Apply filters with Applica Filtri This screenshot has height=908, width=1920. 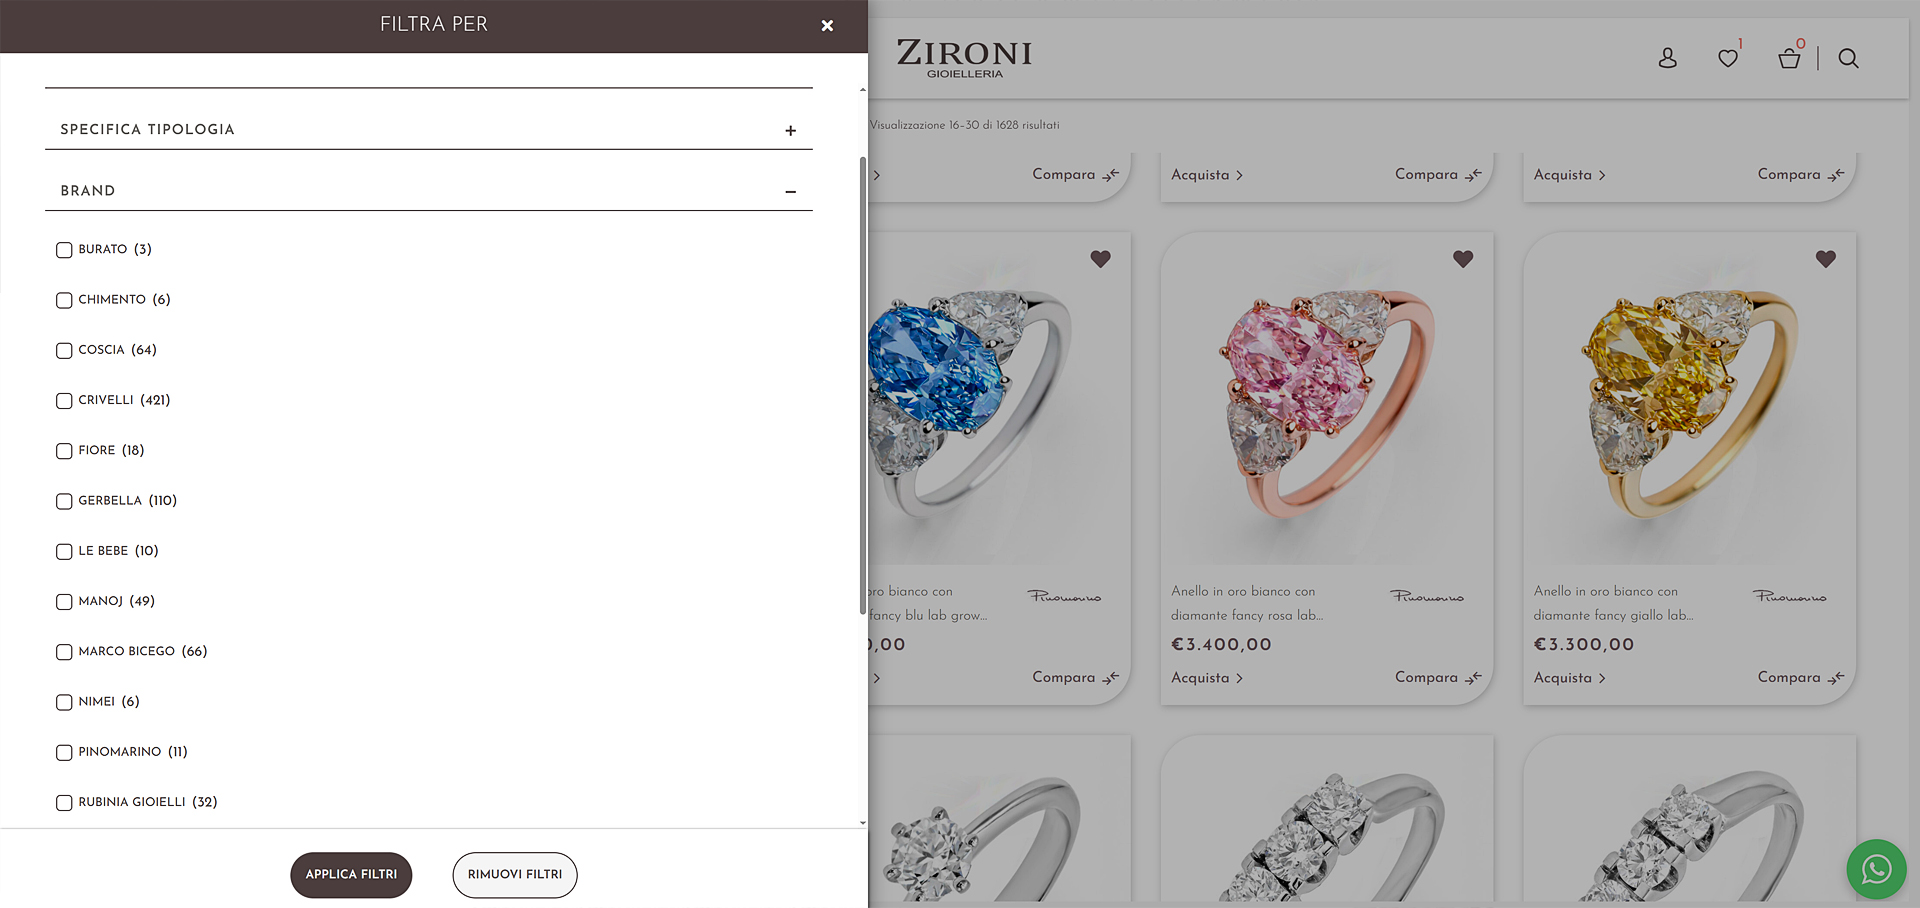[351, 875]
